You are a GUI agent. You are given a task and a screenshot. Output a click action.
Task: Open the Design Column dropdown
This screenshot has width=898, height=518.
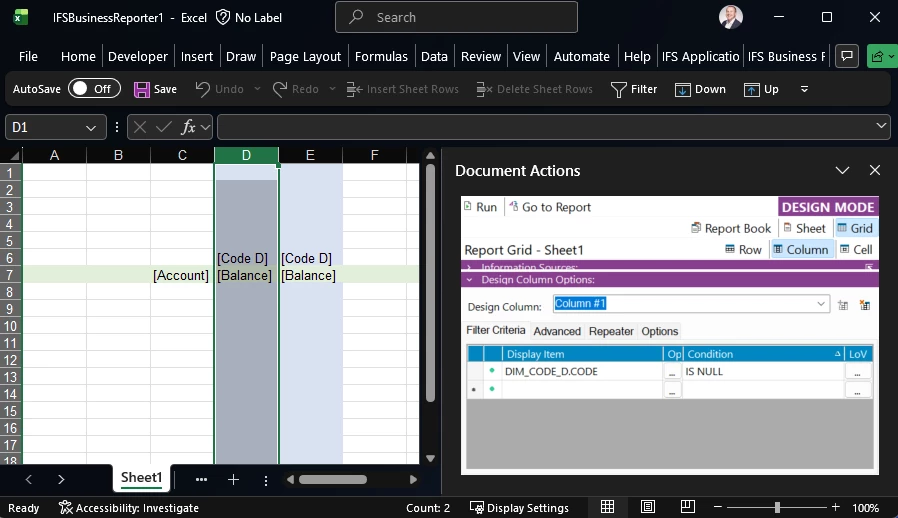[821, 304]
